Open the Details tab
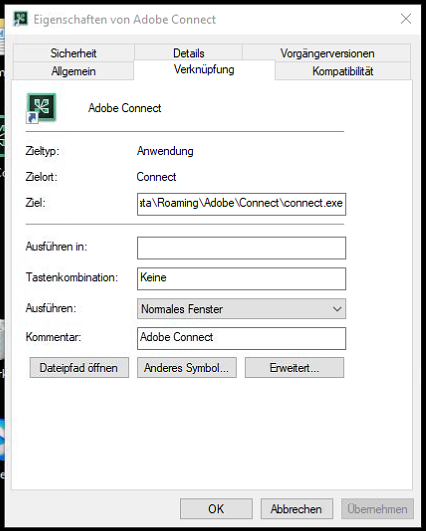 click(188, 53)
